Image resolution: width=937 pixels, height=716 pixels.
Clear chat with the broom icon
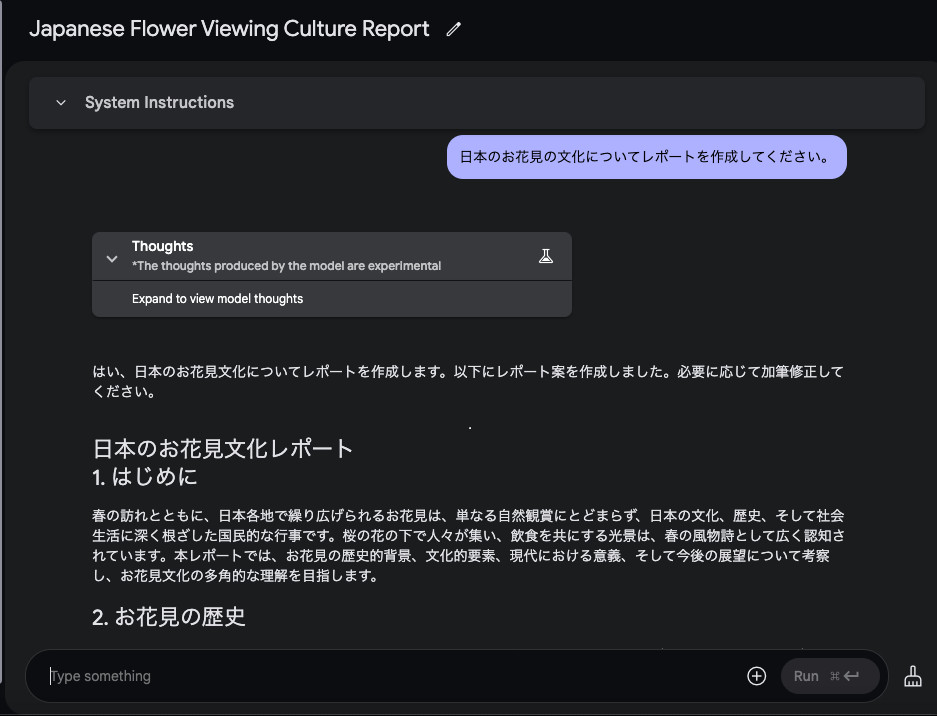coord(912,676)
